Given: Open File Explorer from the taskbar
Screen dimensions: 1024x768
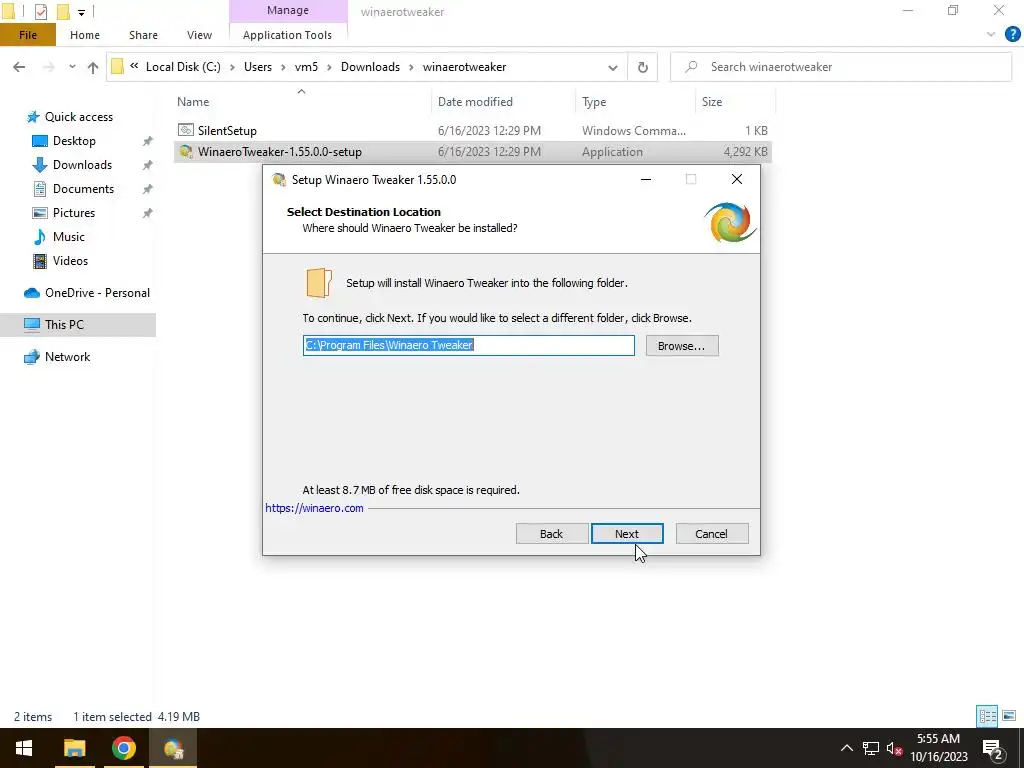Looking at the screenshot, I should [x=74, y=748].
